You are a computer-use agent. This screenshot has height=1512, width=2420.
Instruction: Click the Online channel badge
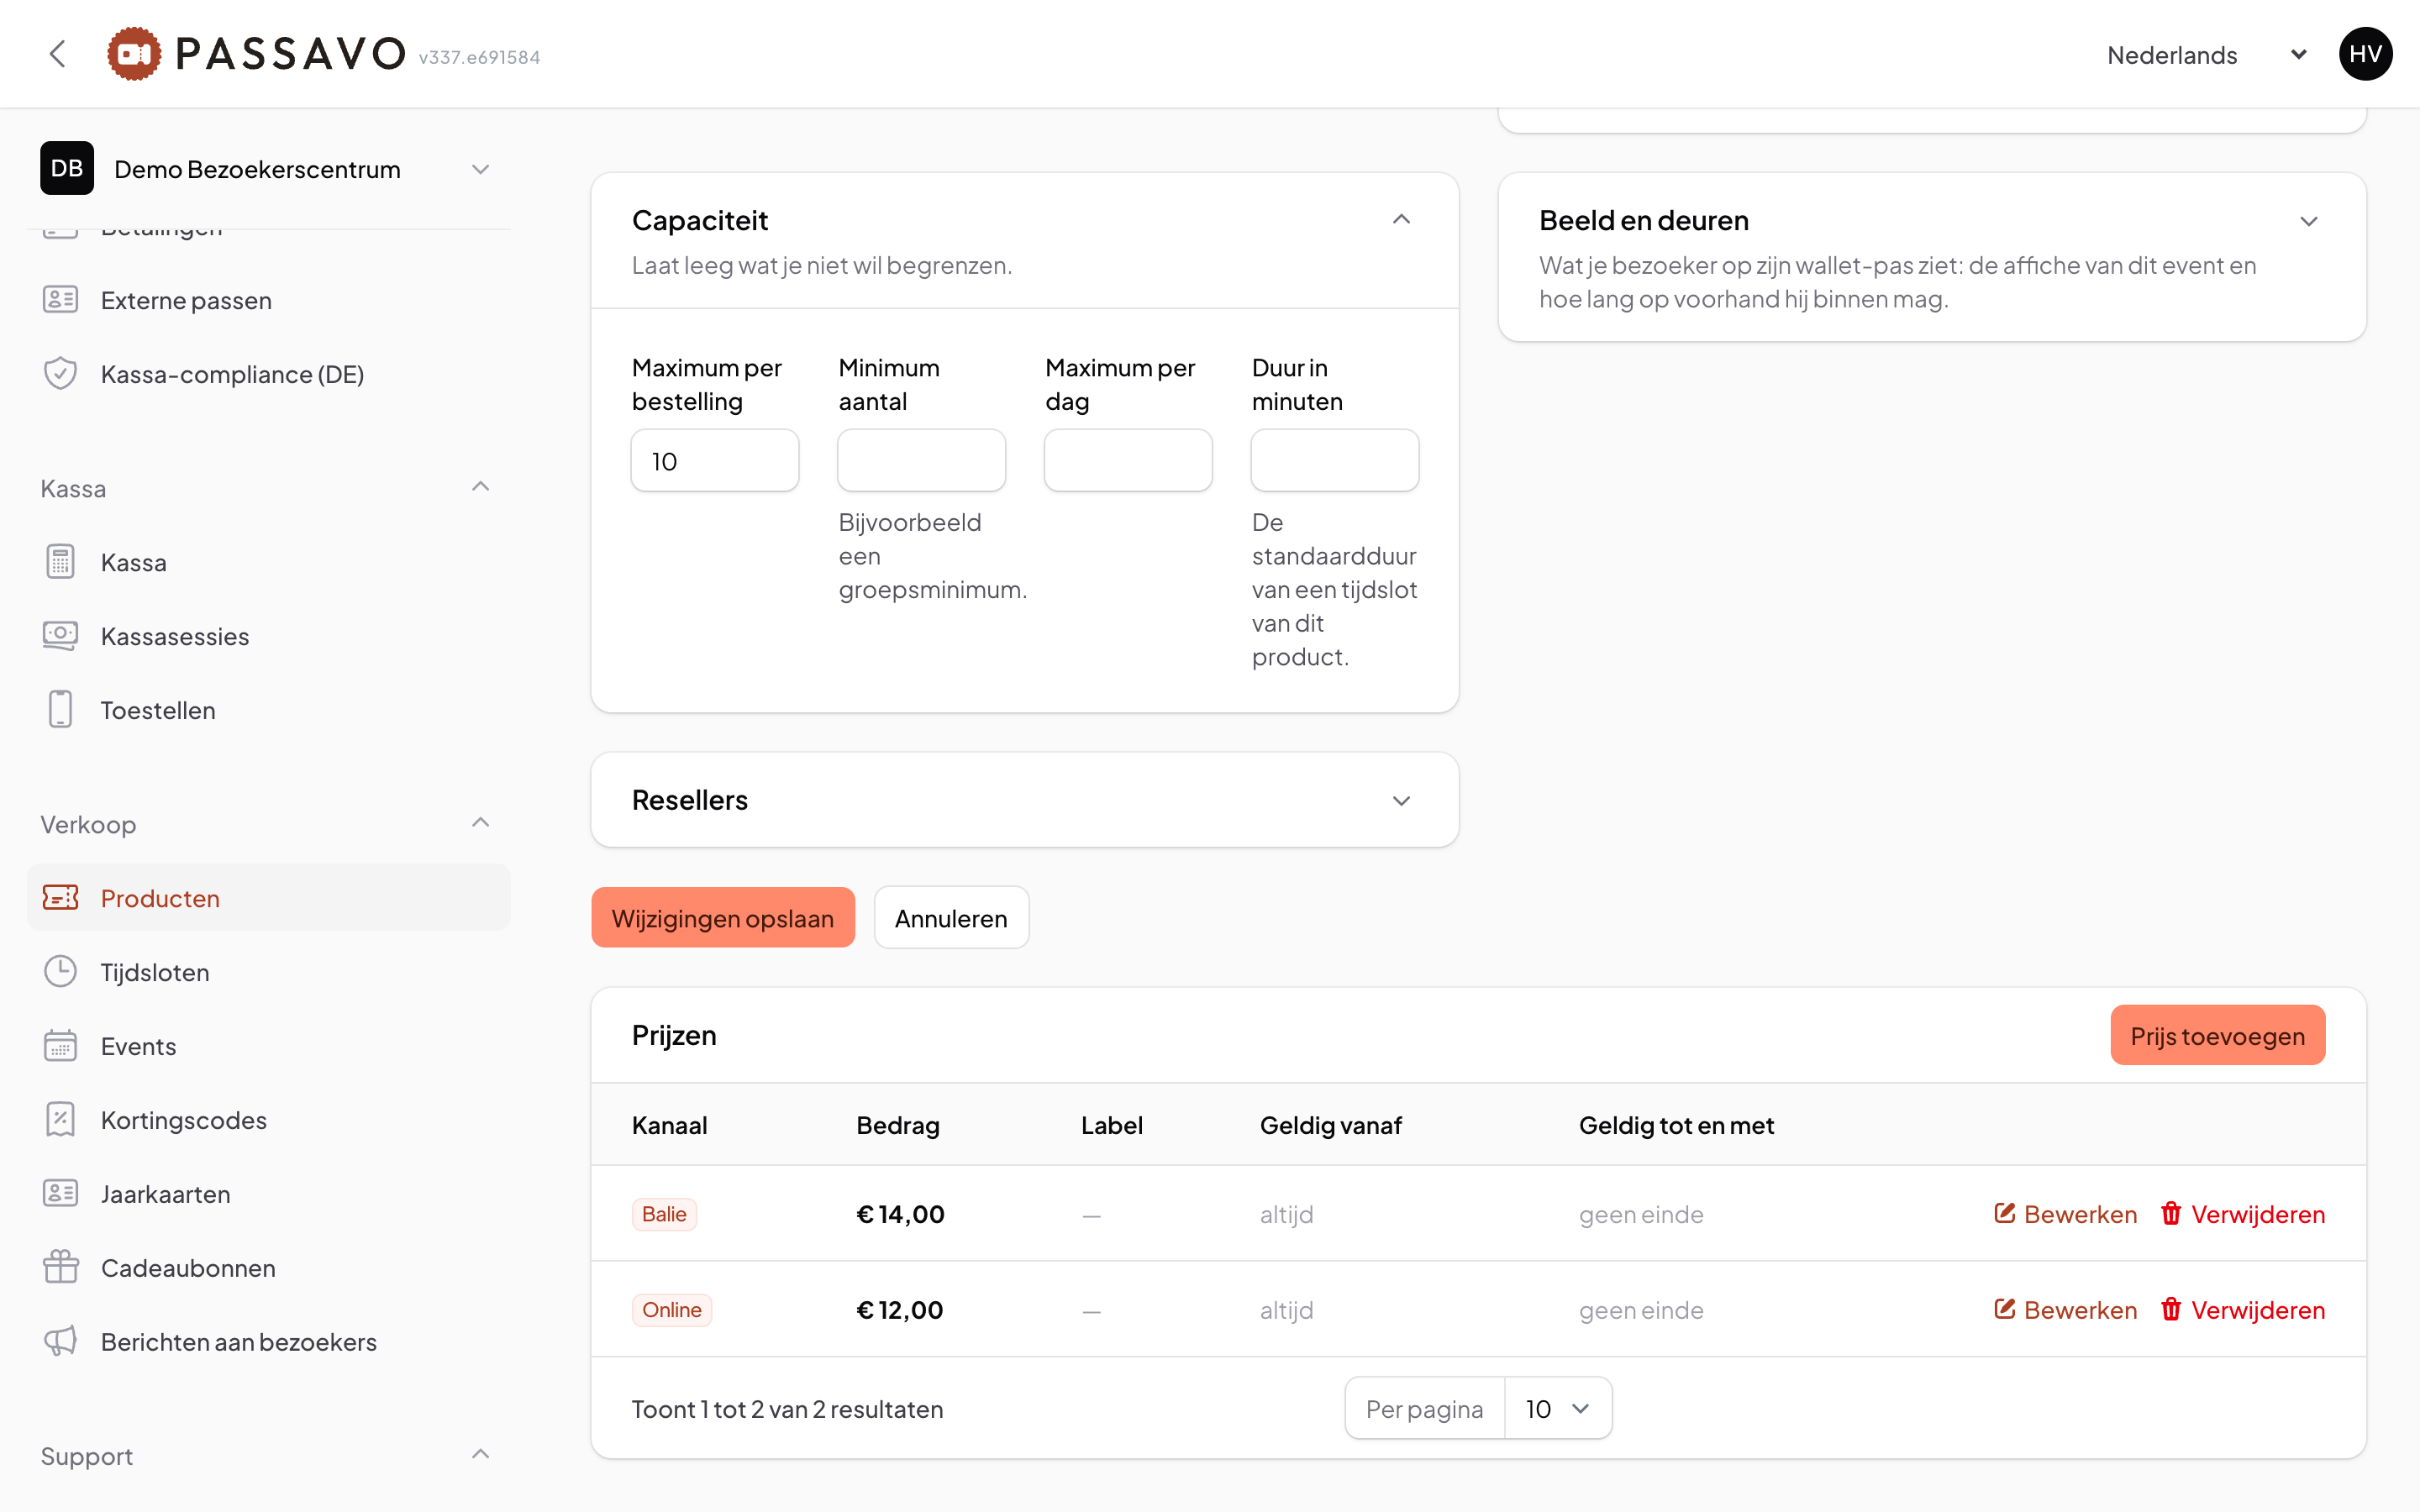[671, 1310]
